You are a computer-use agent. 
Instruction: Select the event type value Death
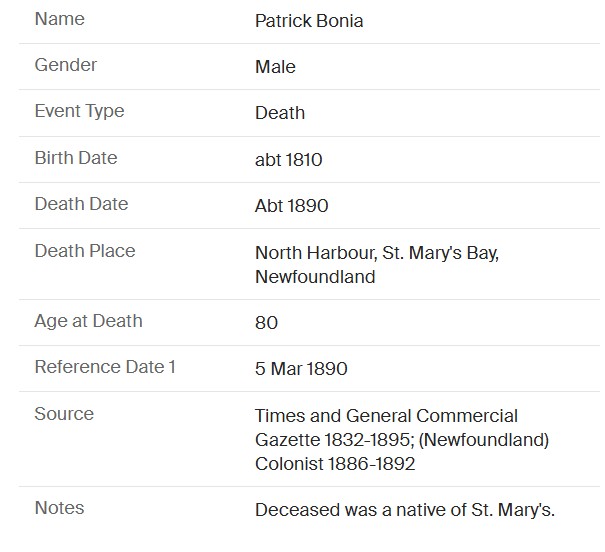tap(280, 113)
